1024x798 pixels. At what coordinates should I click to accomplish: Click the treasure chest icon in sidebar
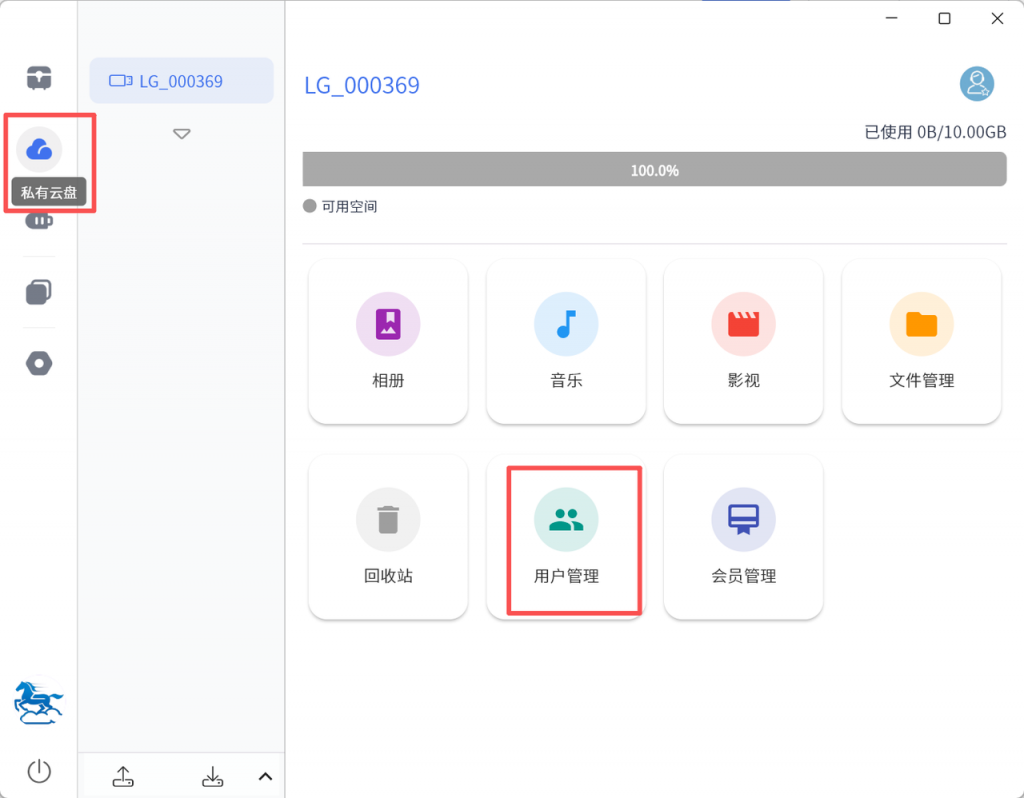[39, 78]
